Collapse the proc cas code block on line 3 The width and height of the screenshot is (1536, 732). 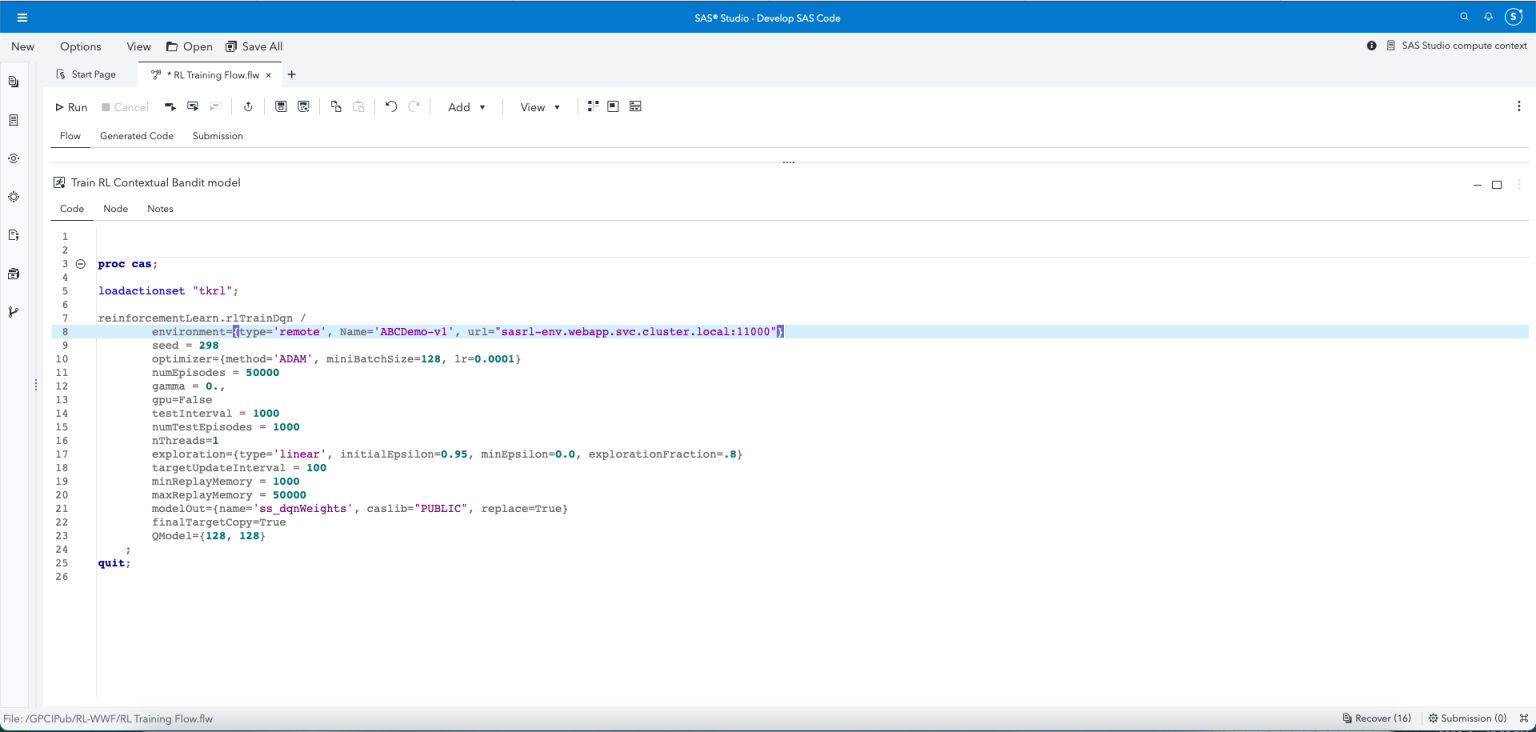[x=81, y=264]
